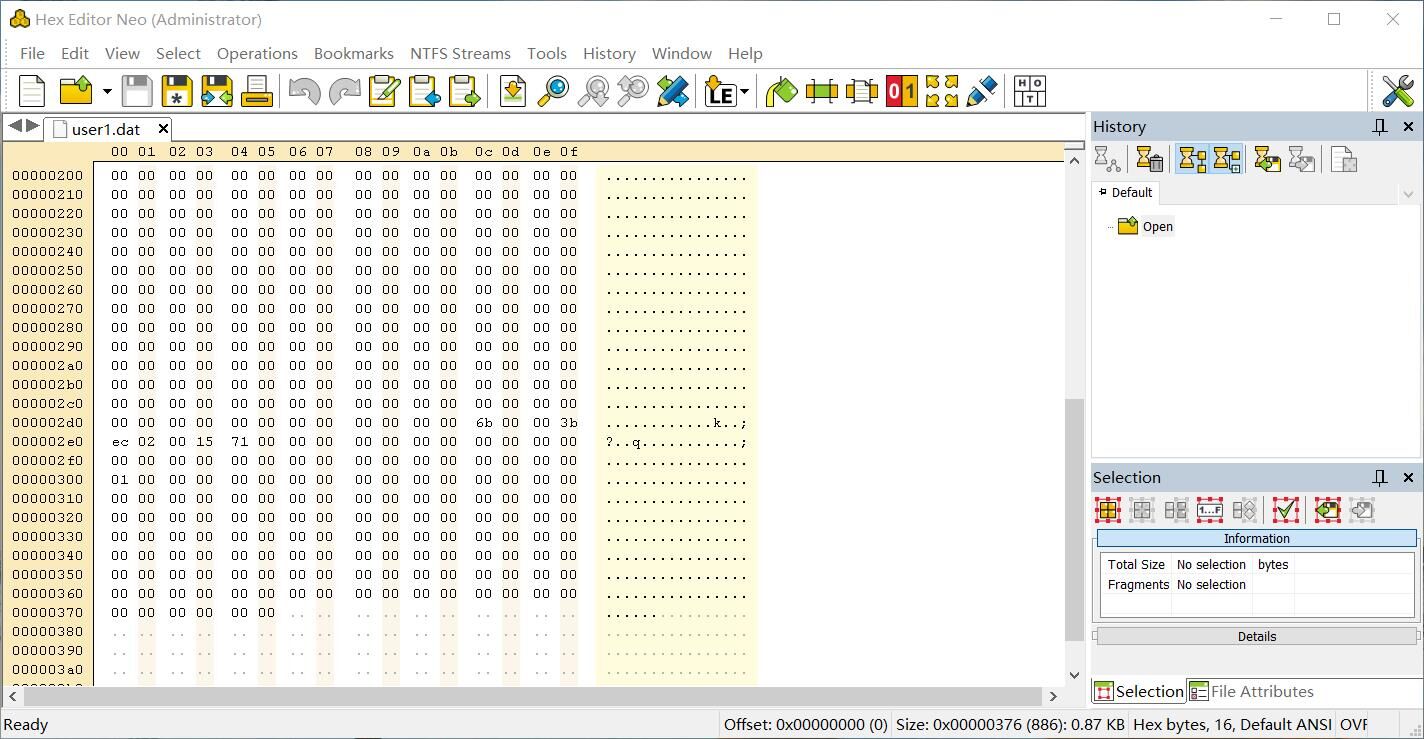The height and width of the screenshot is (739, 1424).
Task: Click the clipboard icon with blue arrow
Action: tap(425, 91)
